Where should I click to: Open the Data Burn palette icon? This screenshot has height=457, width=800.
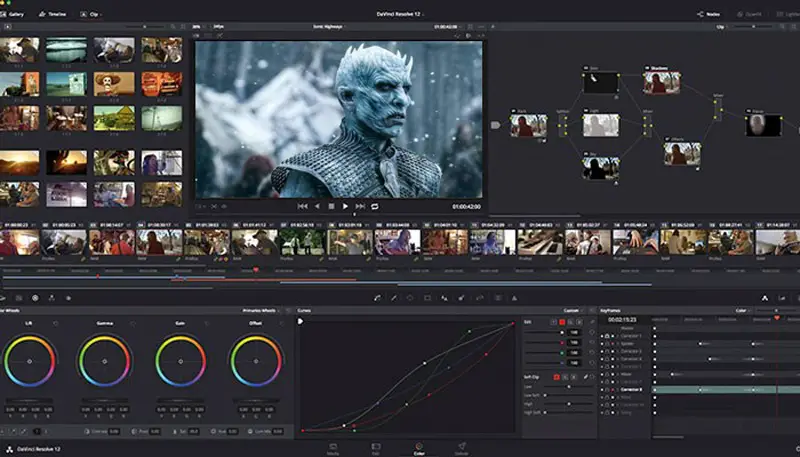(x=514, y=298)
